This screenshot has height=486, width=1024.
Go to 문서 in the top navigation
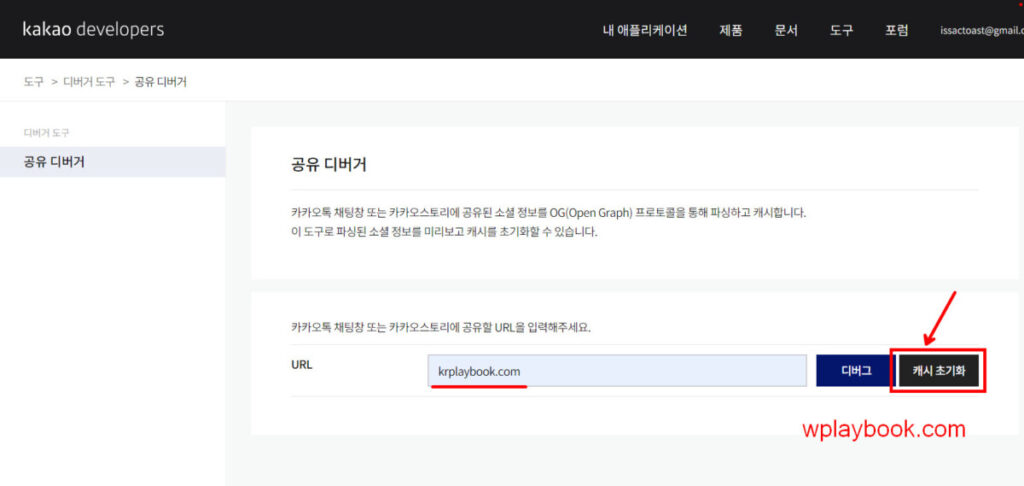pos(786,30)
